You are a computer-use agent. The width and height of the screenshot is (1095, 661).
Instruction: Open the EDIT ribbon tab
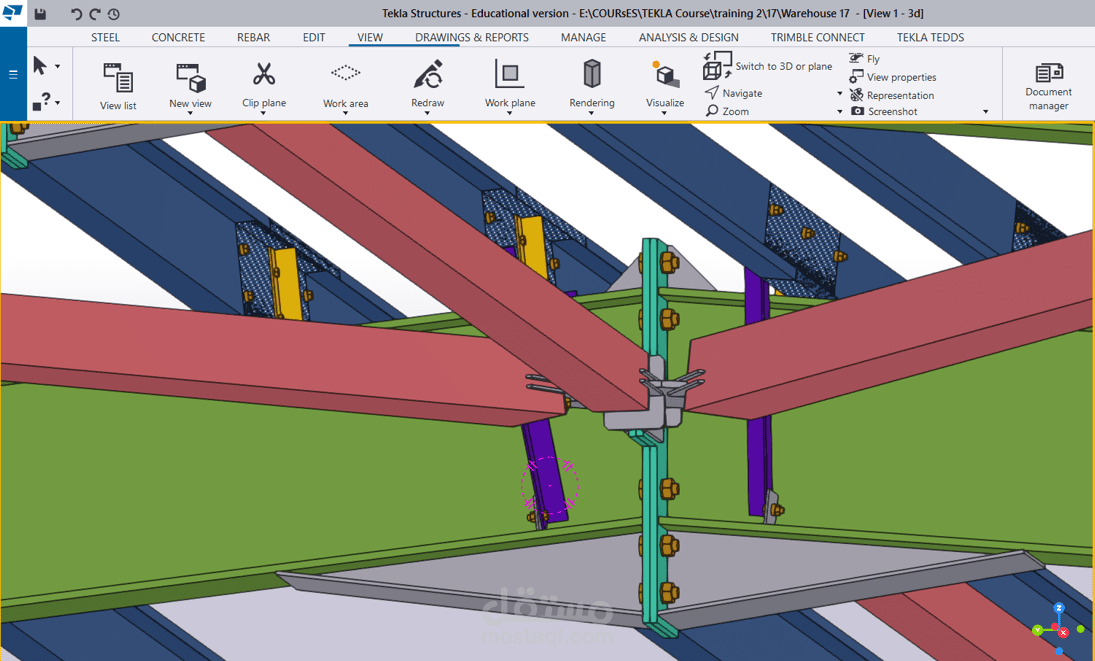pyautogui.click(x=314, y=38)
